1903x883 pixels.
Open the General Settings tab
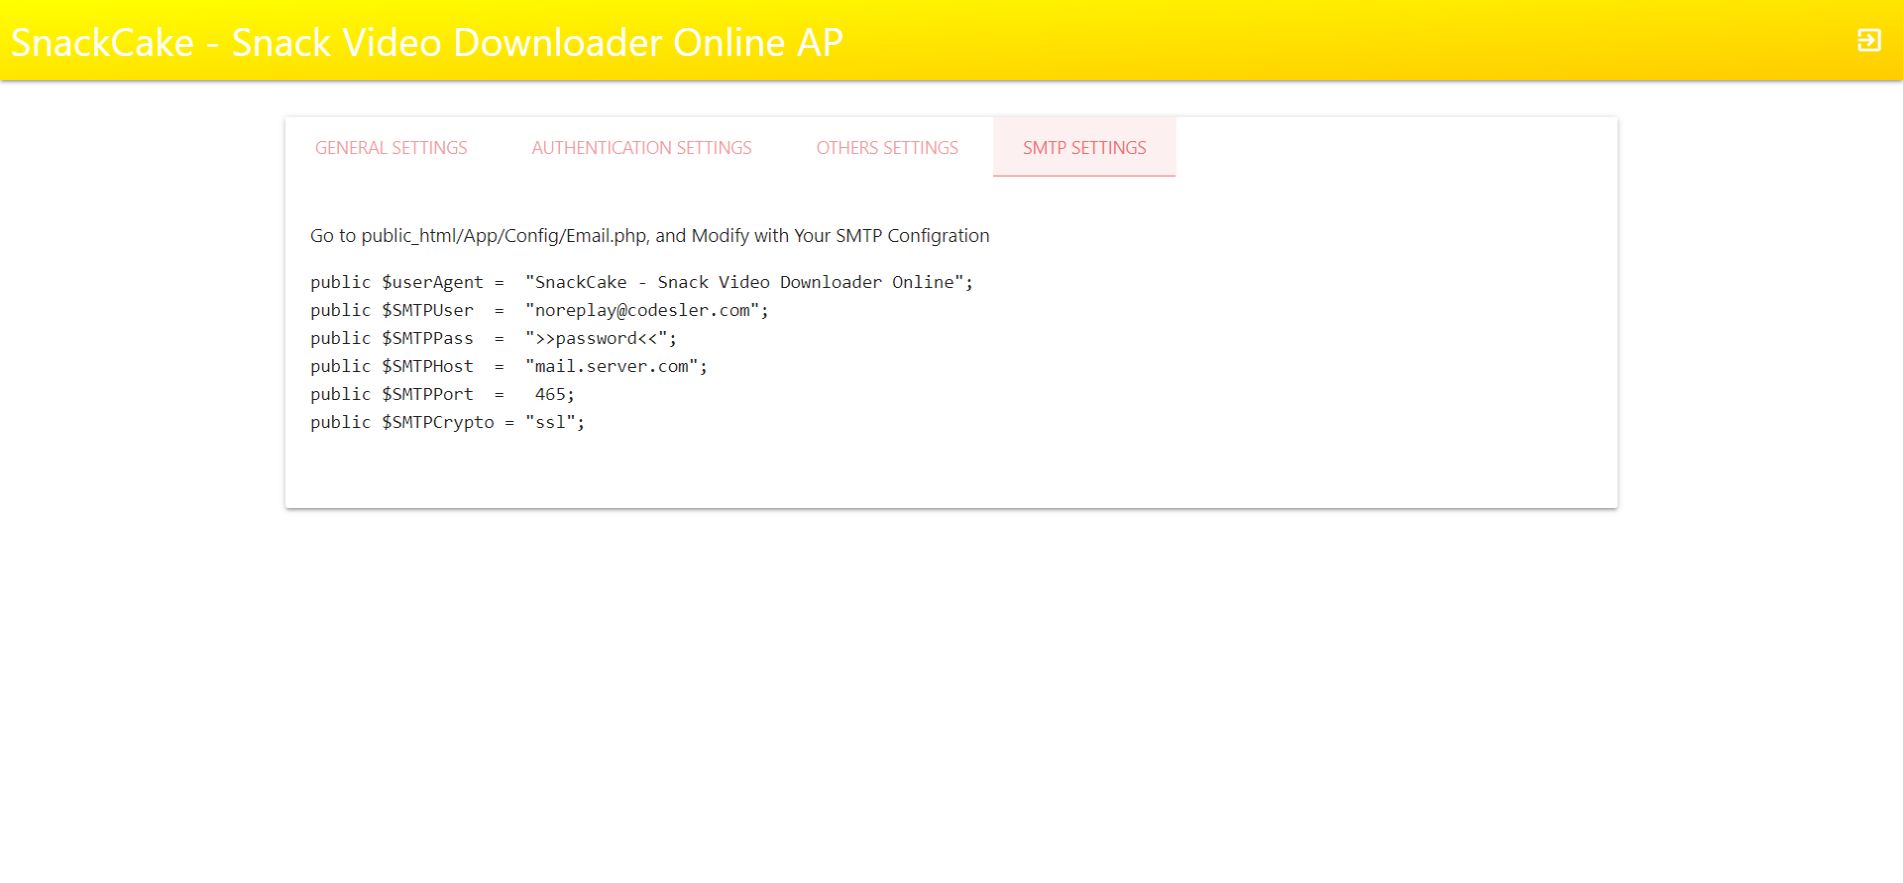[391, 148]
